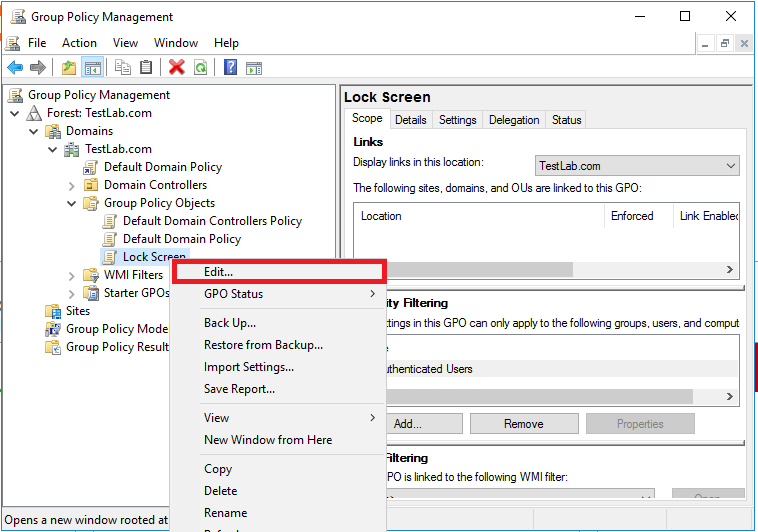Image resolution: width=758 pixels, height=532 pixels.
Task: Select Back Up... in the context menu
Action: [x=230, y=323]
